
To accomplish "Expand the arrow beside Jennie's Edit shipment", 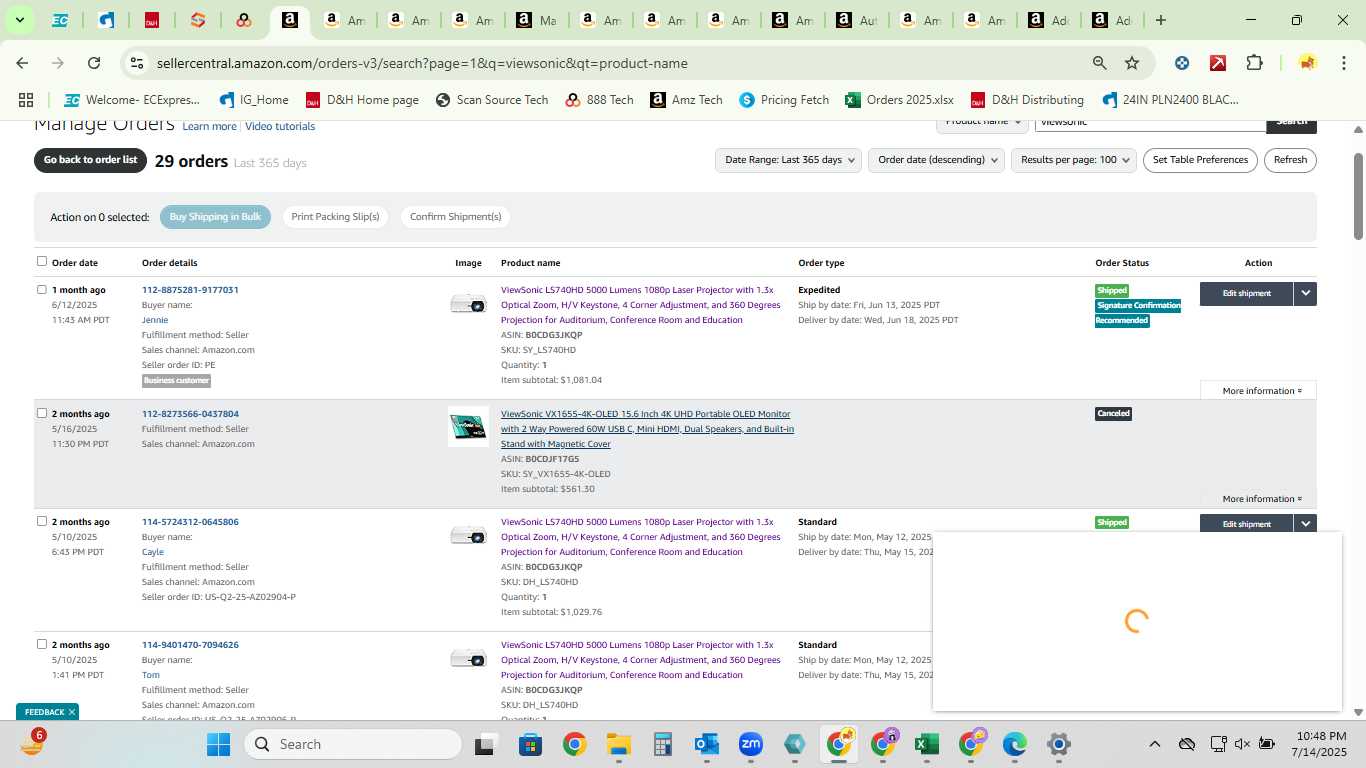I will click(x=1305, y=294).
